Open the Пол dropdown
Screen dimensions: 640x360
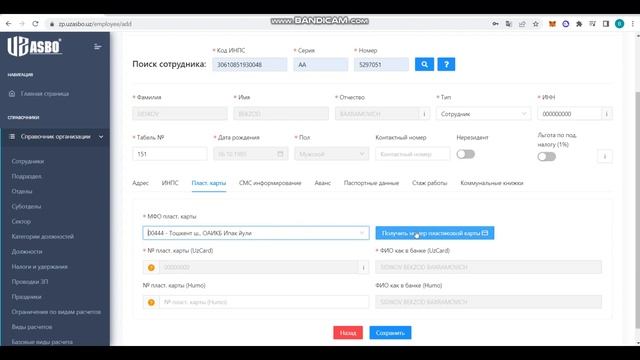tap(331, 154)
